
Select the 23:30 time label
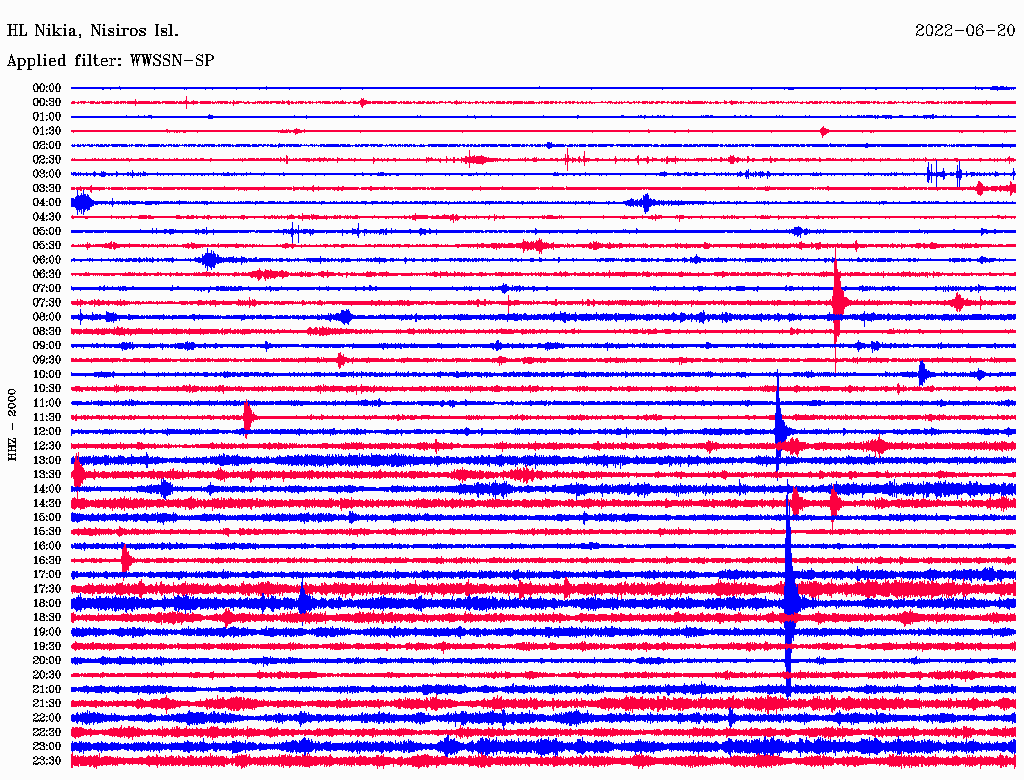tap(47, 761)
